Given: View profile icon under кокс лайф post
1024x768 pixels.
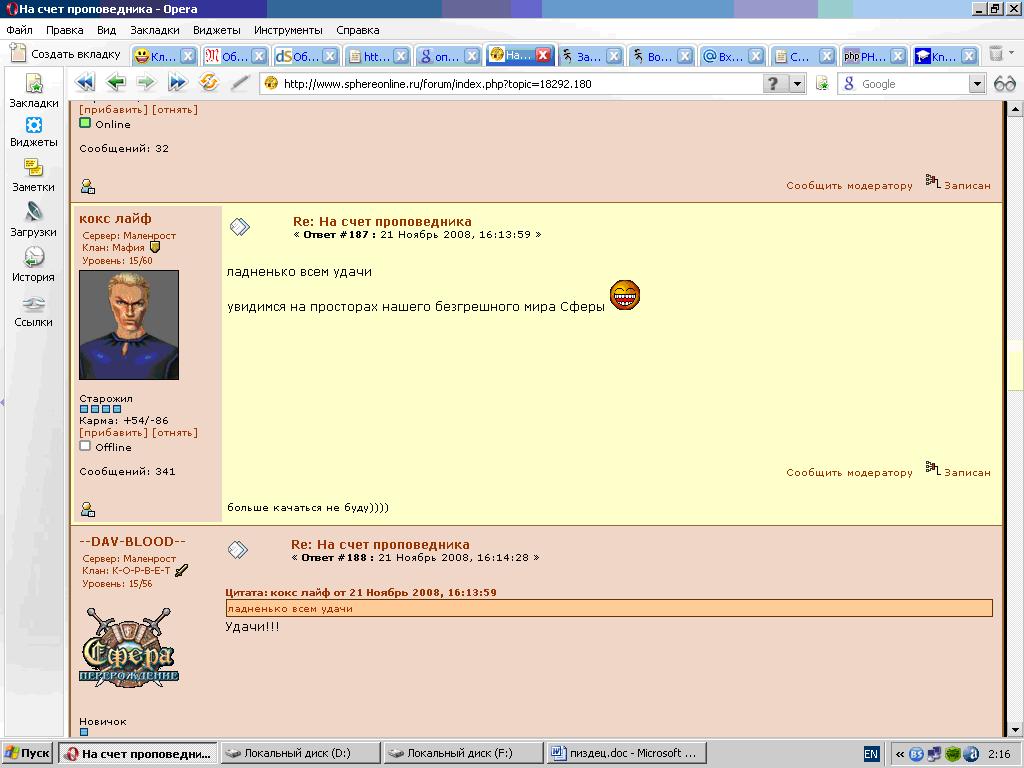Looking at the screenshot, I should (88, 509).
